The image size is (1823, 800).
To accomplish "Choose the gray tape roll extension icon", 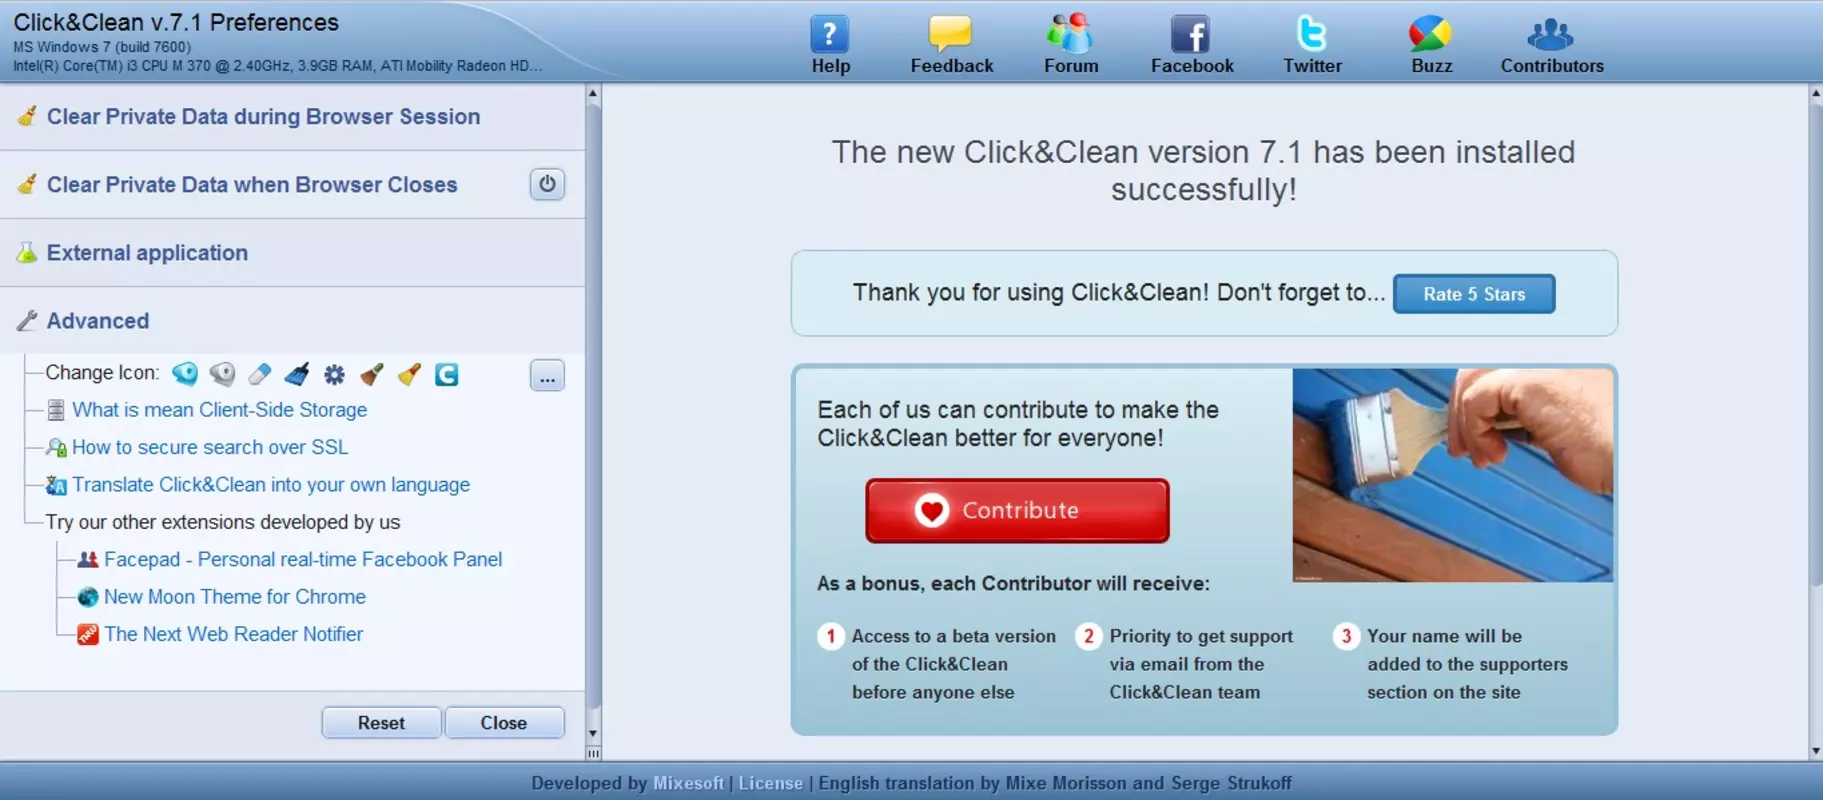I will [x=222, y=374].
